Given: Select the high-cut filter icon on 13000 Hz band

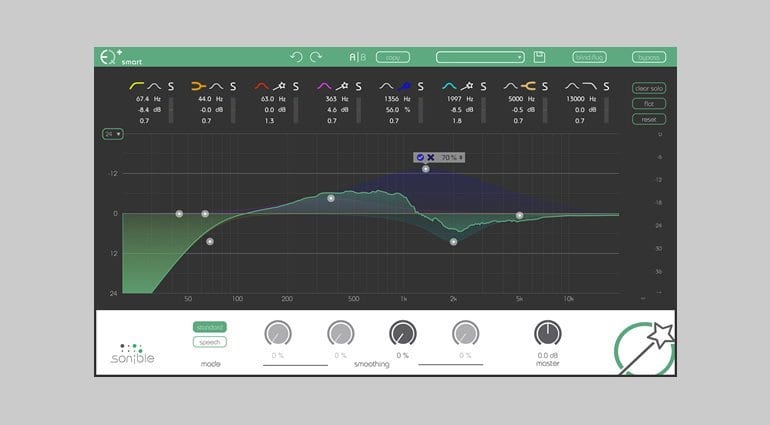Looking at the screenshot, I should click(590, 86).
